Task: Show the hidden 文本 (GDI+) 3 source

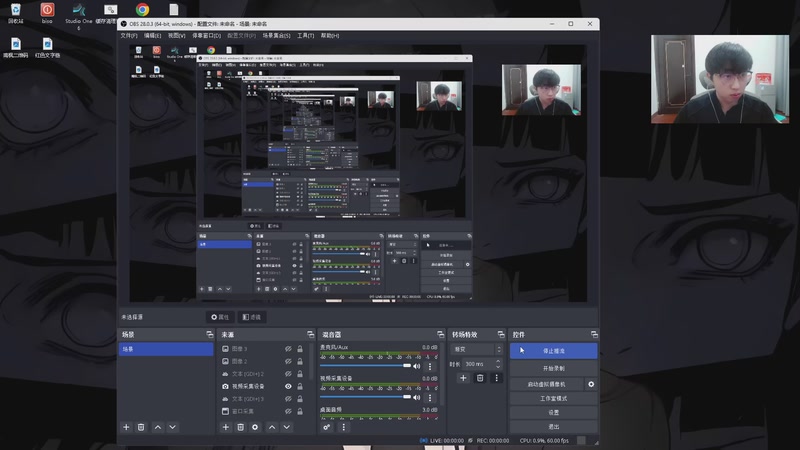Action: point(288,399)
